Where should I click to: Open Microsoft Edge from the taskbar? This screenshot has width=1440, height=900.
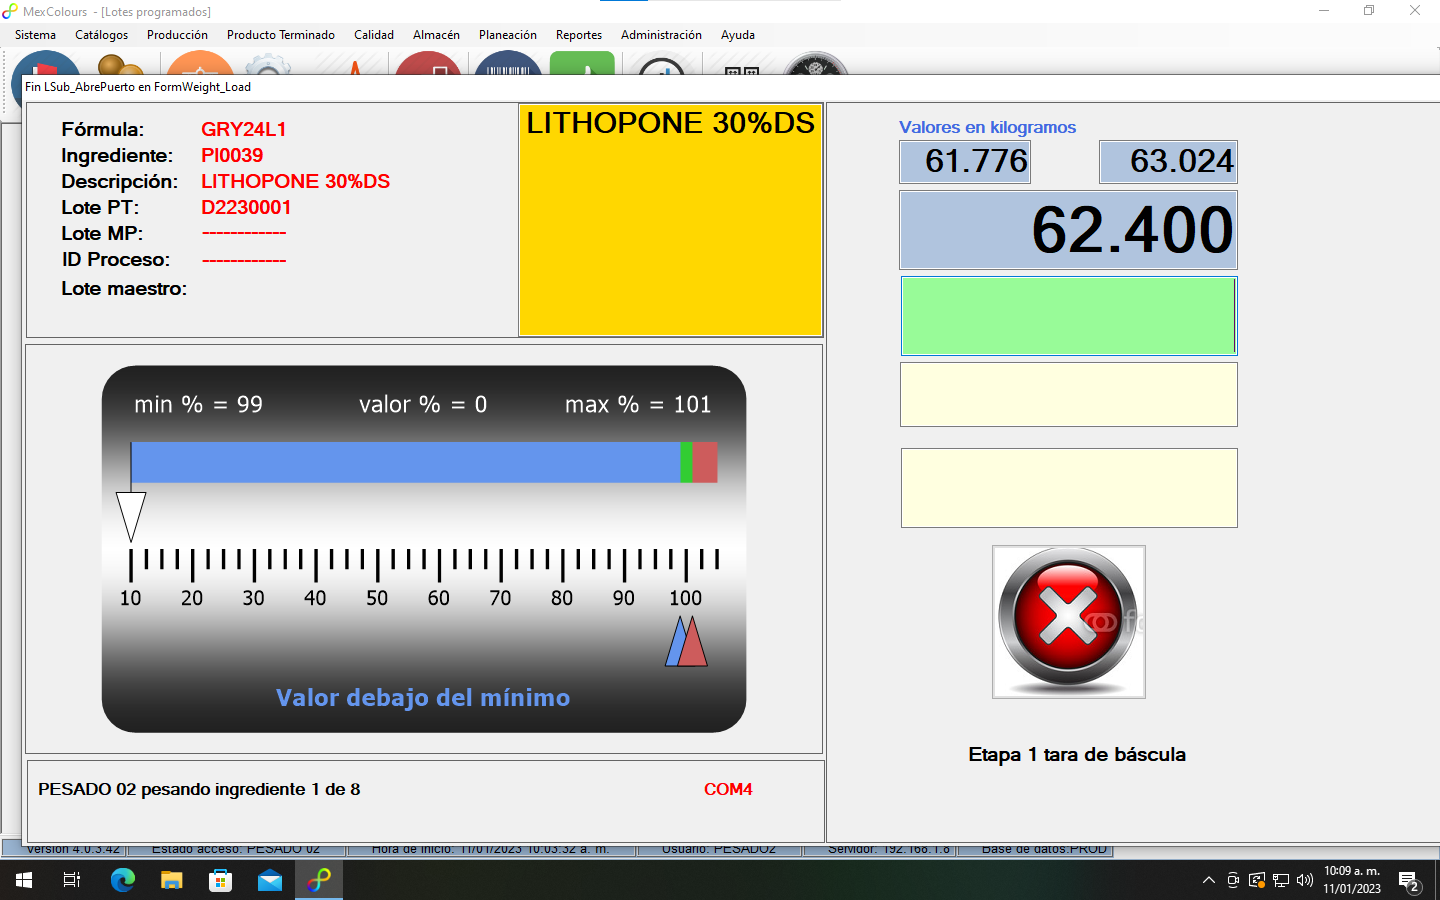[x=123, y=880]
